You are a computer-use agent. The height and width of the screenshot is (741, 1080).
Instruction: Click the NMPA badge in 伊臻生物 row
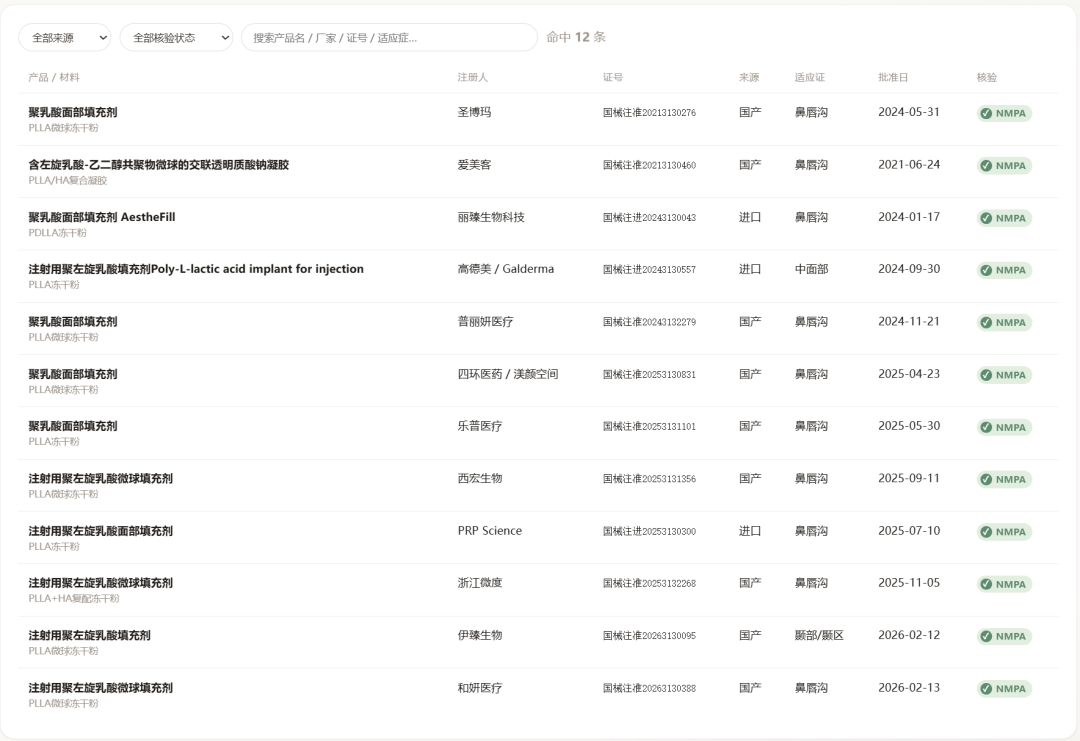point(1004,636)
